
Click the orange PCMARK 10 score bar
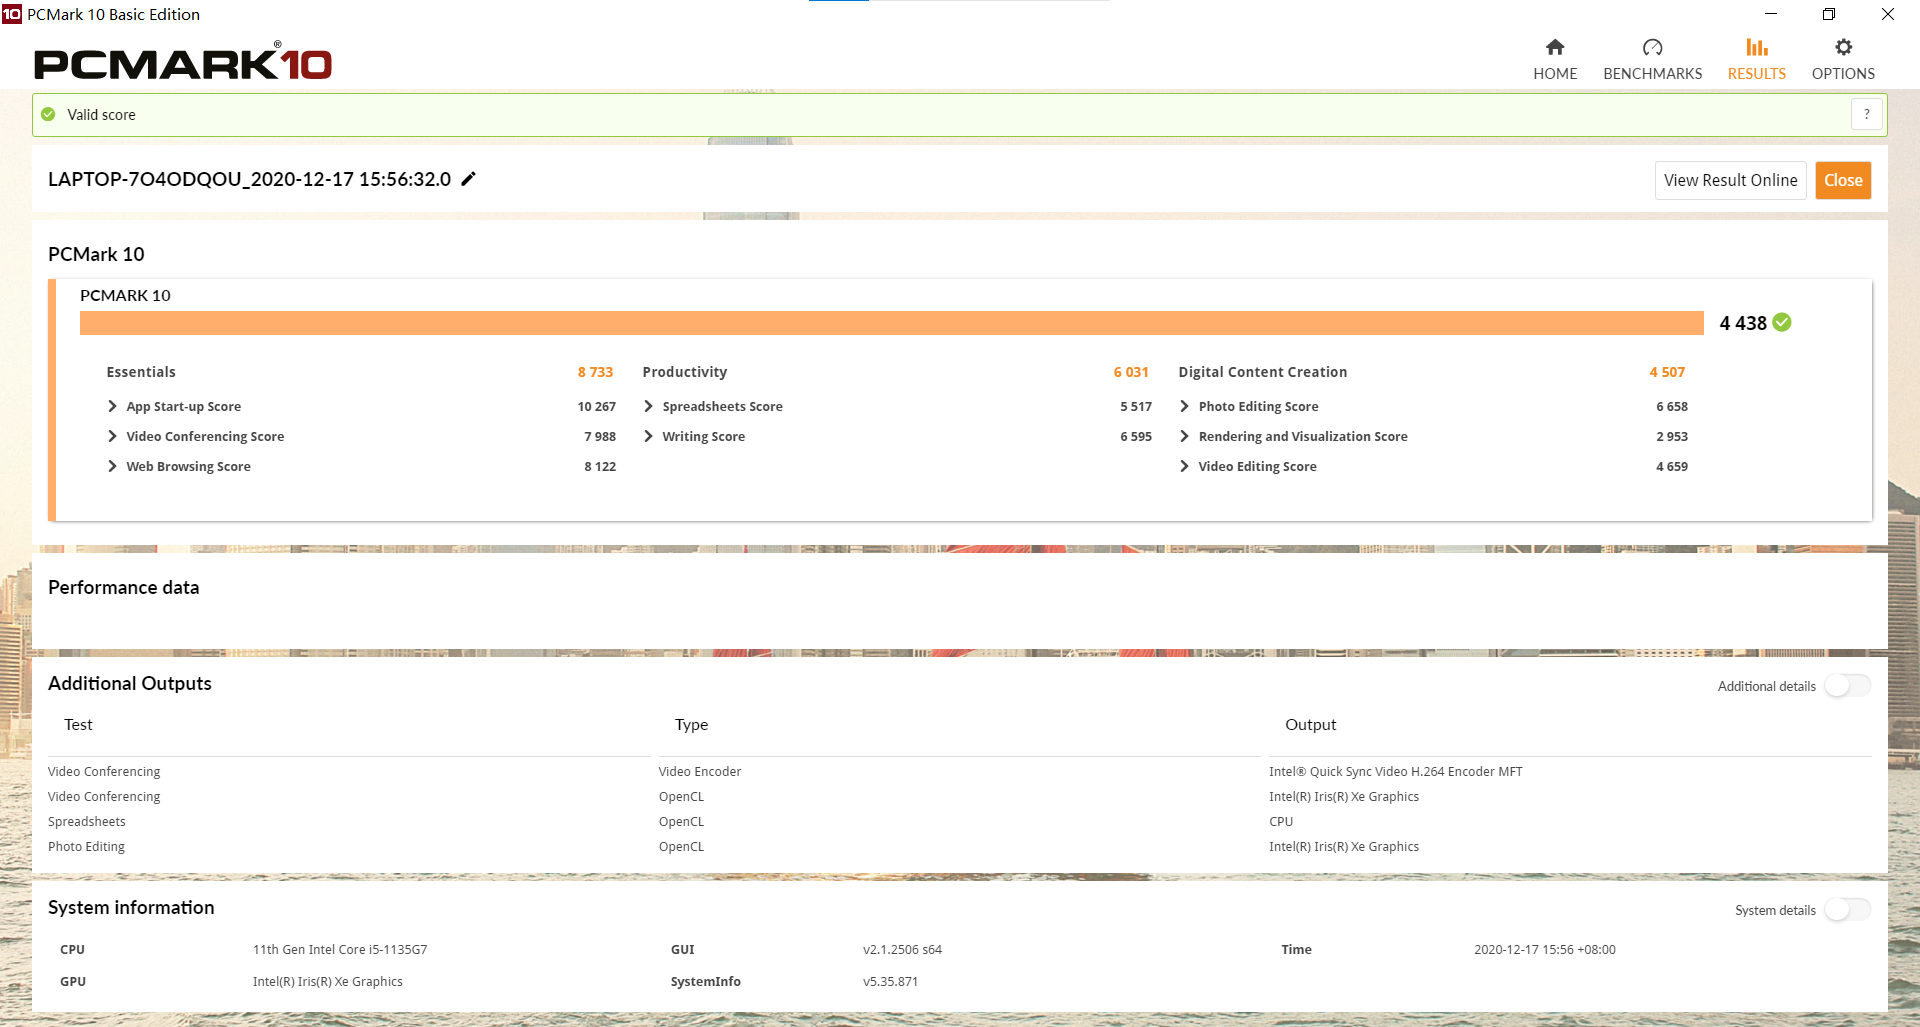pos(891,322)
